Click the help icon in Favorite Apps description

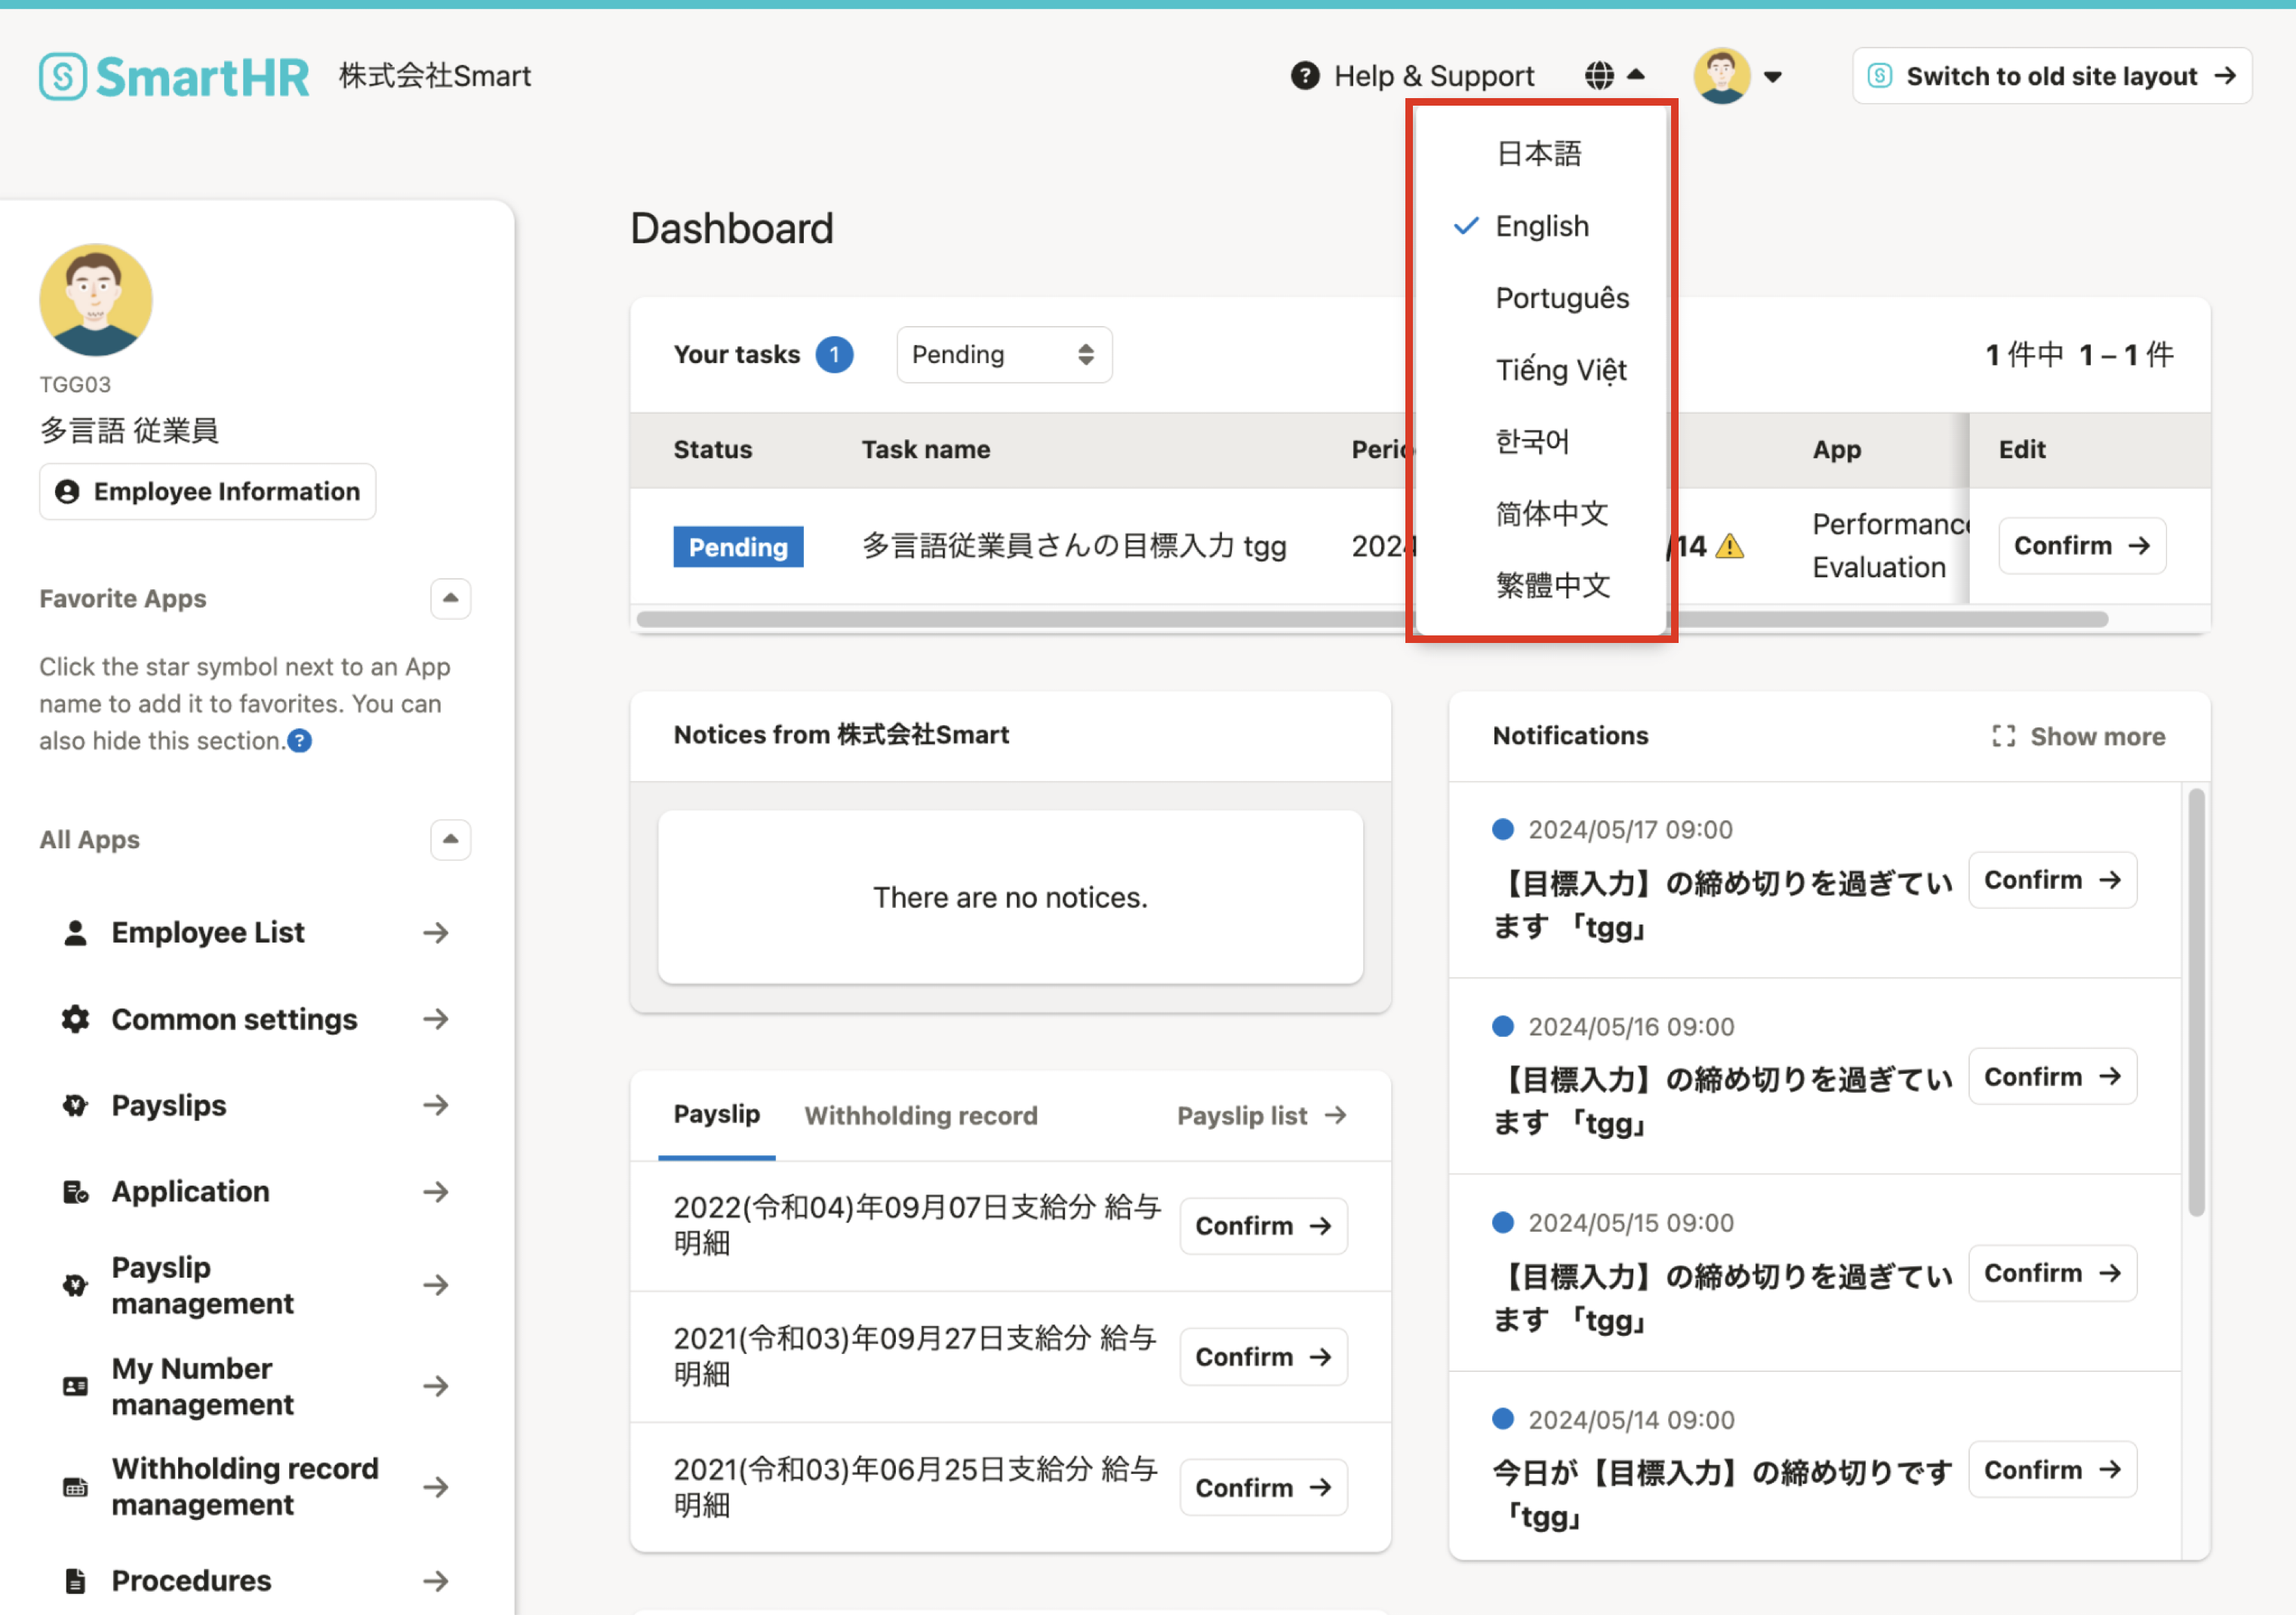pos(300,741)
